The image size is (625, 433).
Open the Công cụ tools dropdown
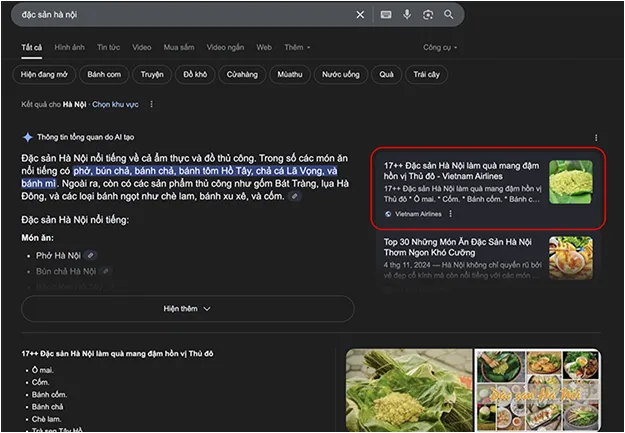[440, 47]
